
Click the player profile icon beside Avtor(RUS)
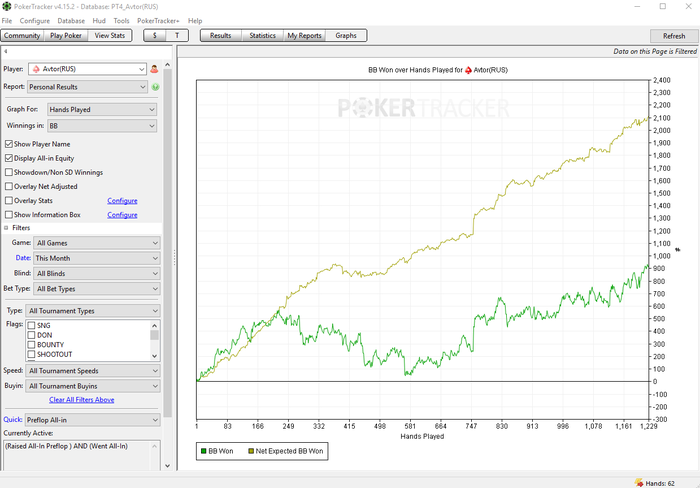click(154, 69)
